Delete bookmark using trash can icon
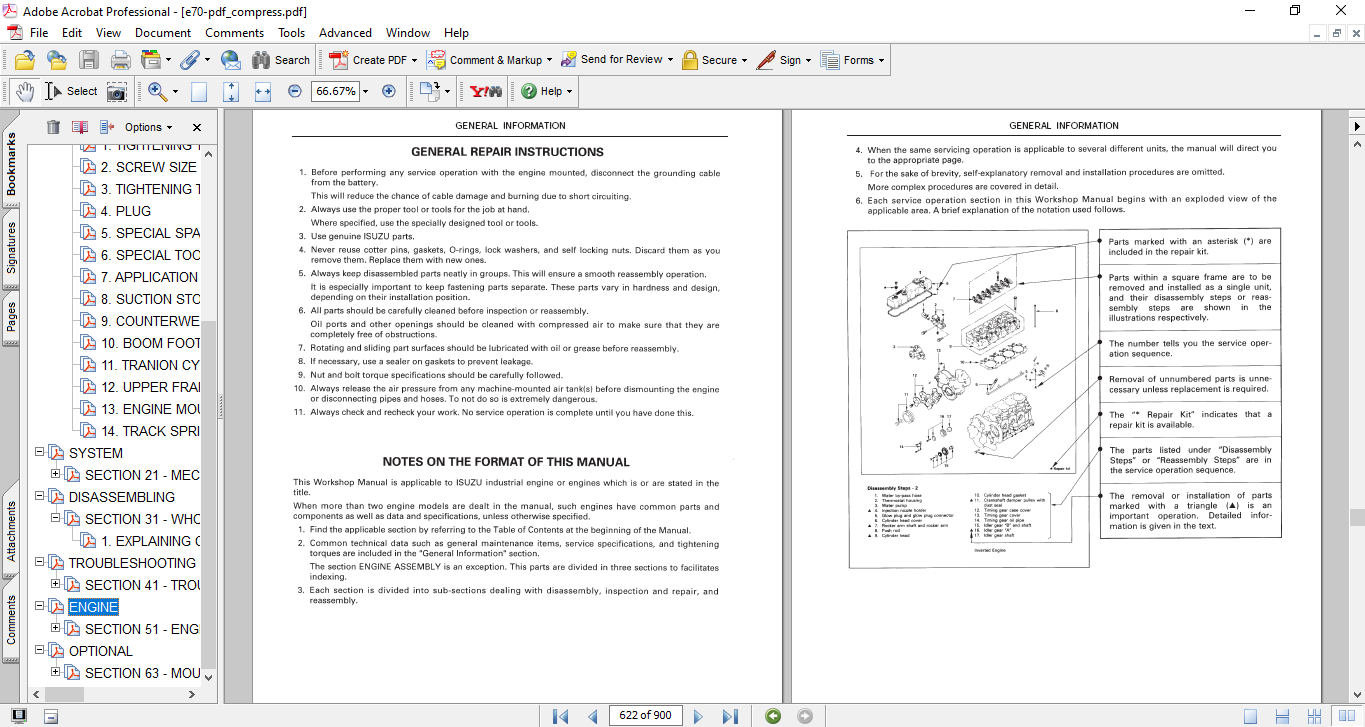 (53, 127)
